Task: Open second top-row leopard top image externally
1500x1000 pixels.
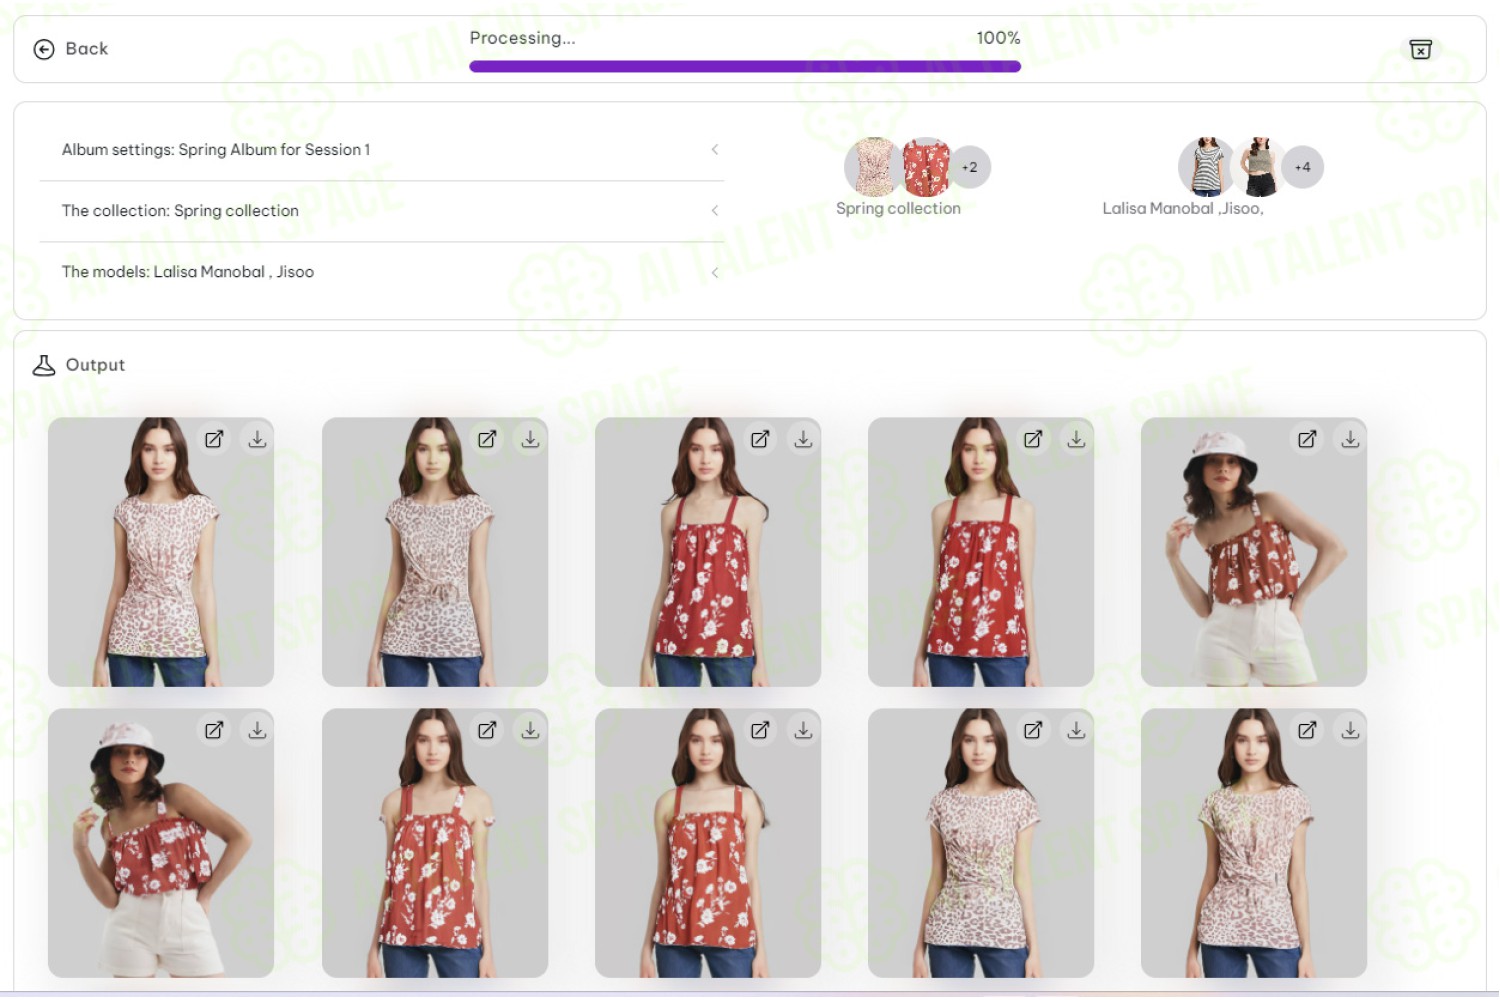Action: tap(487, 439)
